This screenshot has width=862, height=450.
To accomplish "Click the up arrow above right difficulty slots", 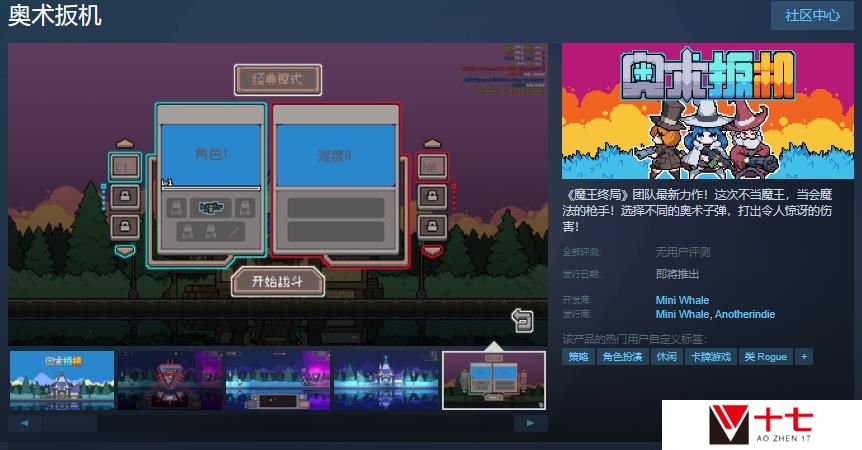I will [x=432, y=144].
